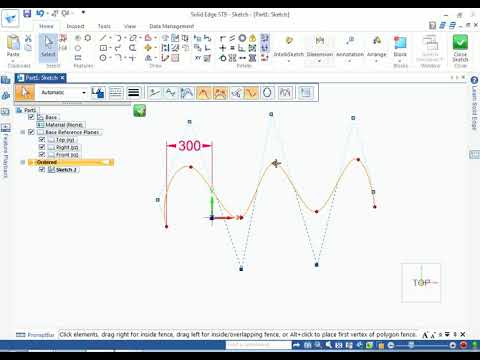Close the Part1: Sketch document tab
Image resolution: width=480 pixels, height=360 pixels.
point(62,78)
